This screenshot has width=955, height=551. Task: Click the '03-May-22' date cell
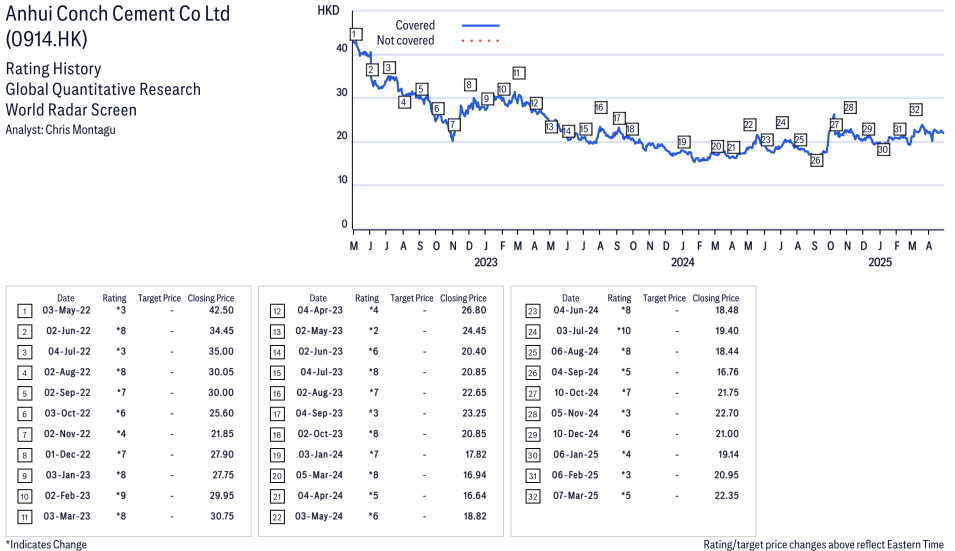tap(66, 310)
